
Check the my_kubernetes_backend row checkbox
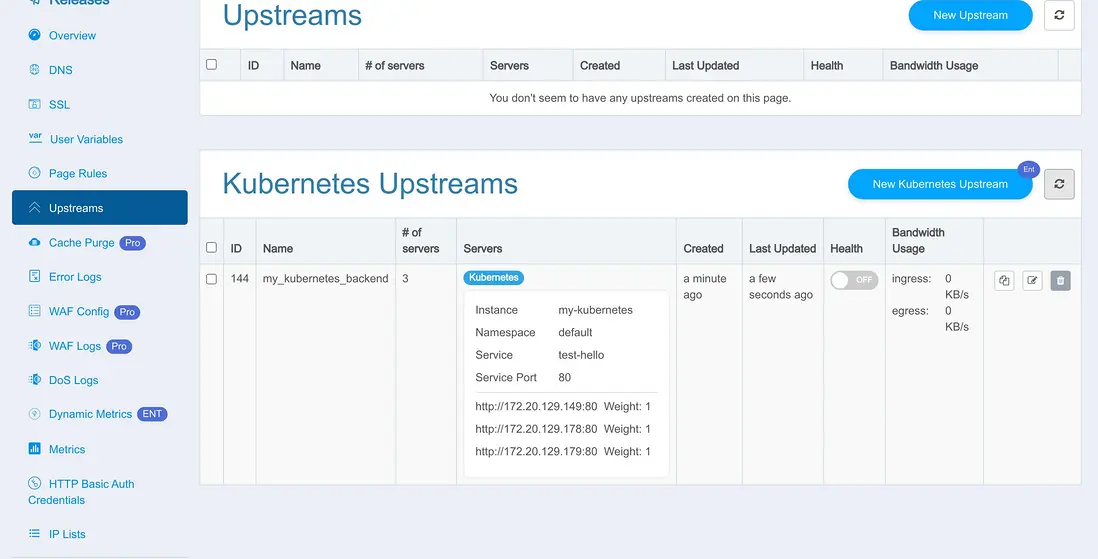[x=211, y=279]
